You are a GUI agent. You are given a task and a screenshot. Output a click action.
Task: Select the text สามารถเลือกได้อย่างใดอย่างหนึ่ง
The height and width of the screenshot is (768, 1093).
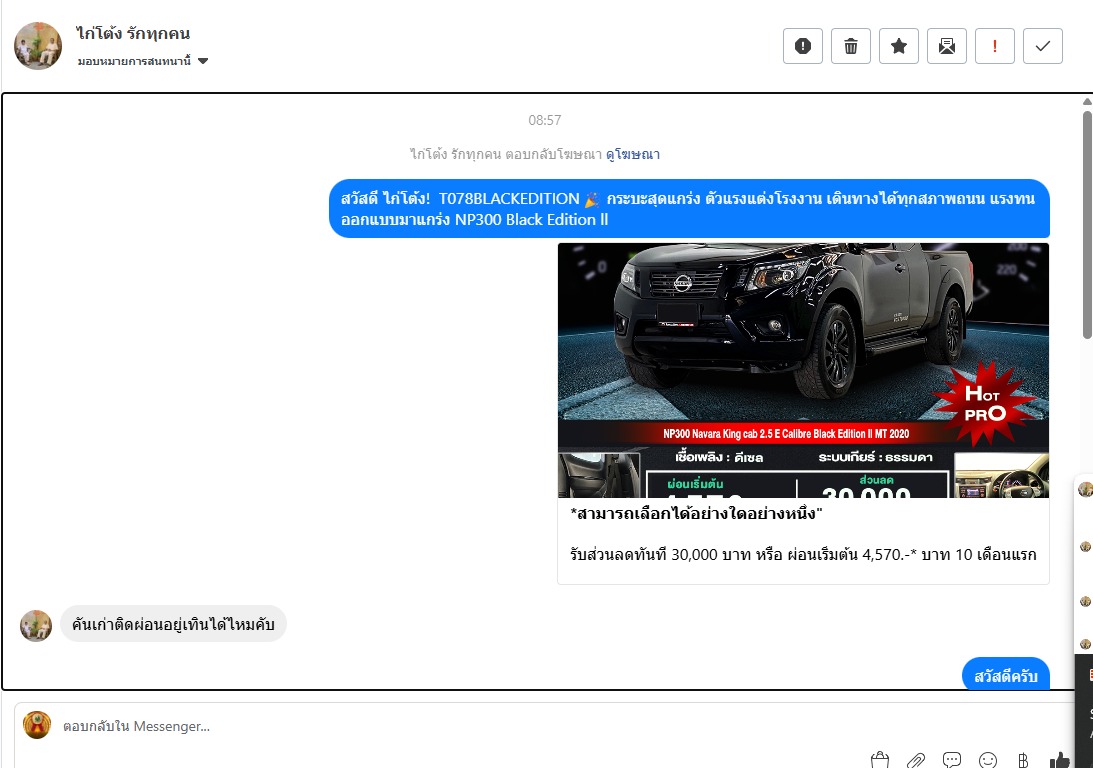coord(697,514)
